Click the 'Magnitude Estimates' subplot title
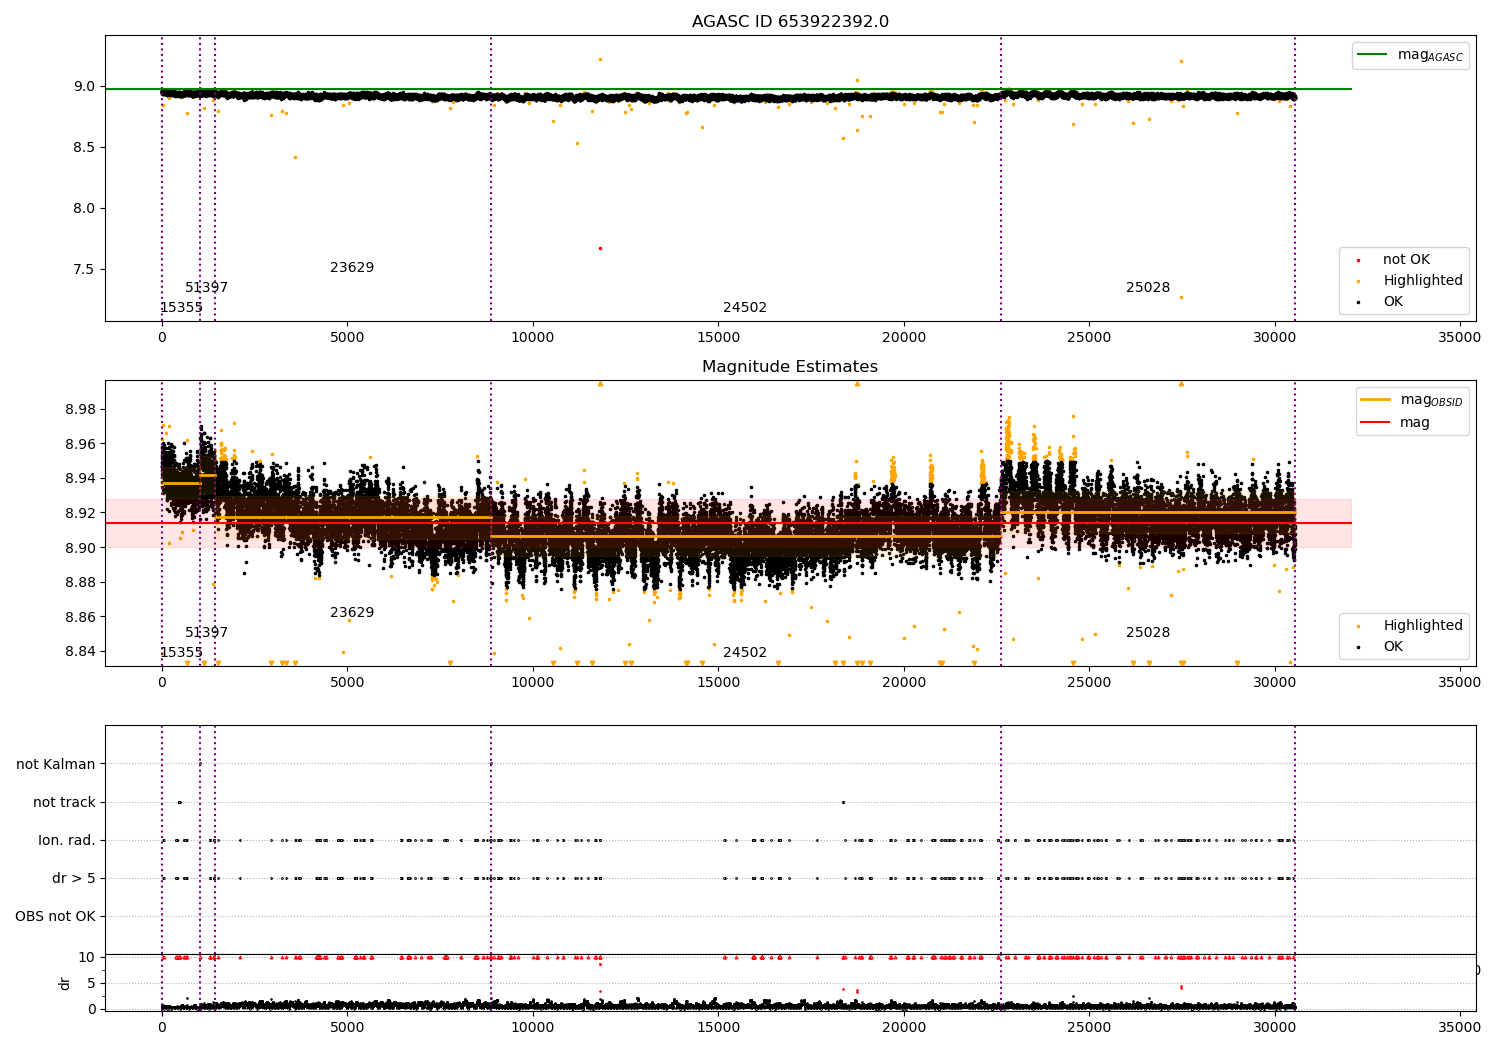The width and height of the screenshot is (1500, 1050). (x=790, y=367)
